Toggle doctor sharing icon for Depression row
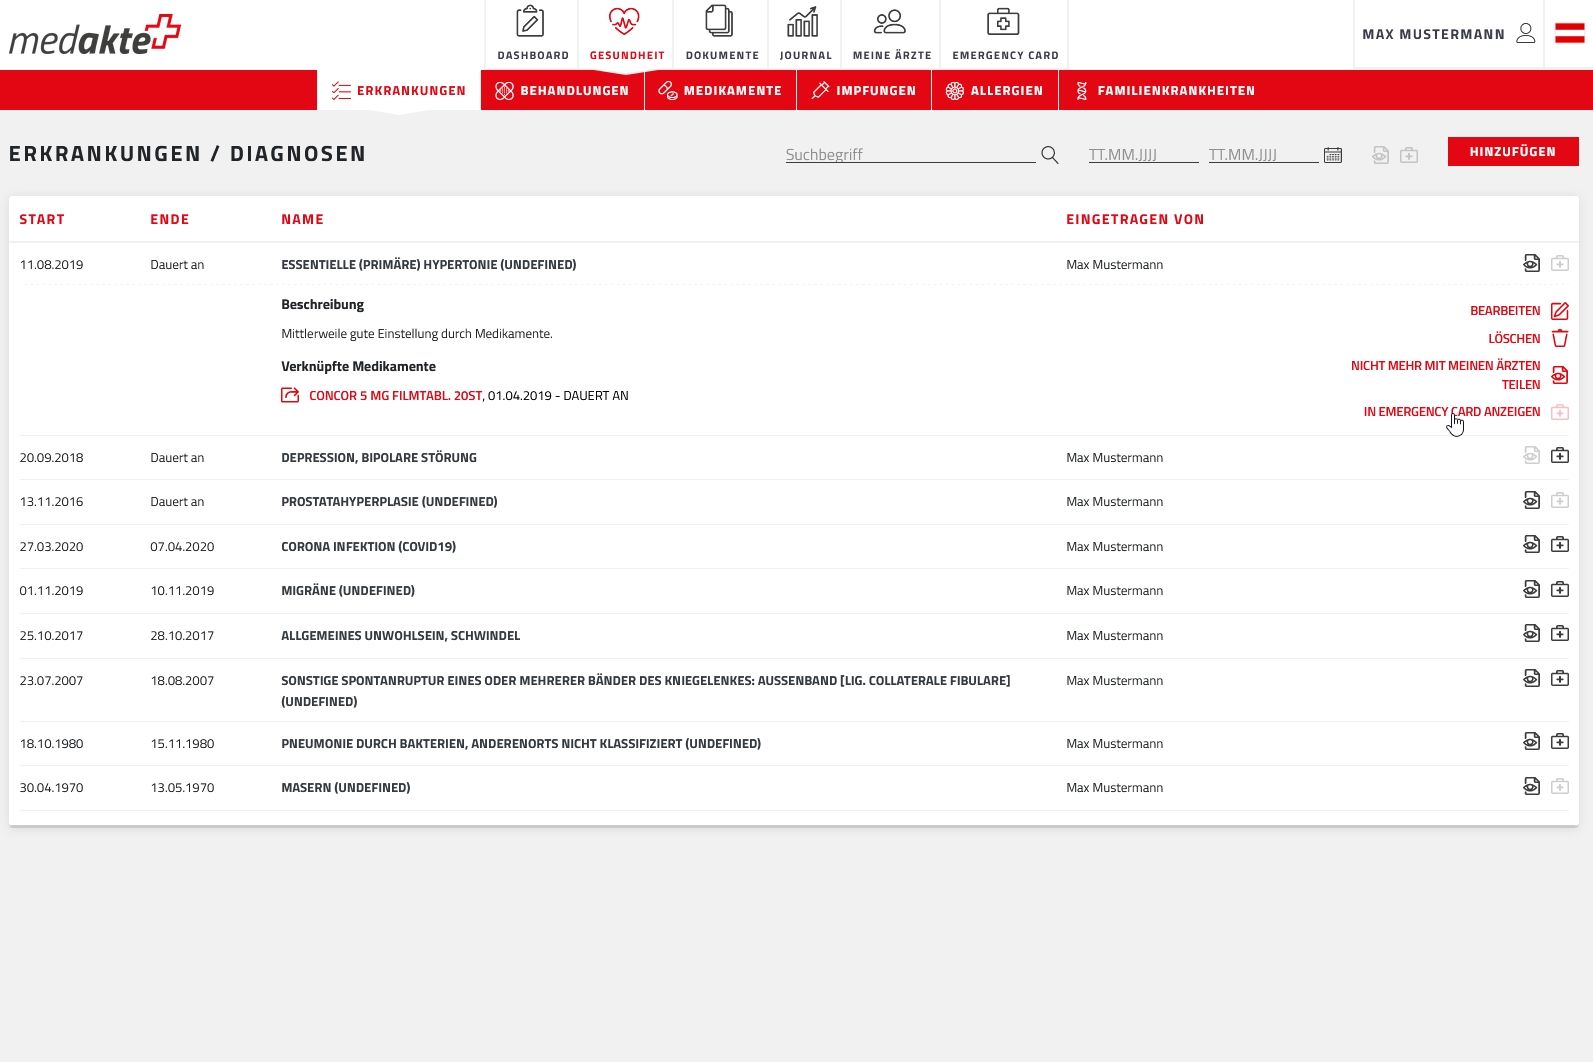 [1531, 456]
